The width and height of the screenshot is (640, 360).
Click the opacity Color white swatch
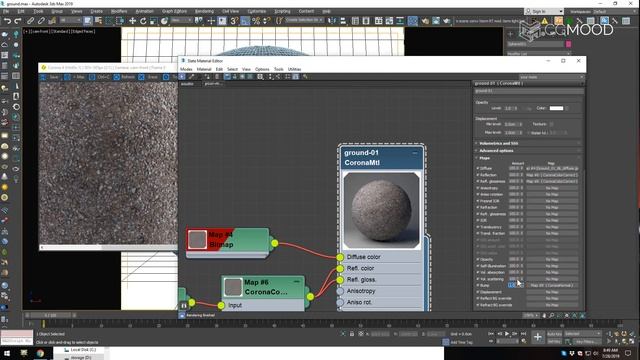click(556, 108)
